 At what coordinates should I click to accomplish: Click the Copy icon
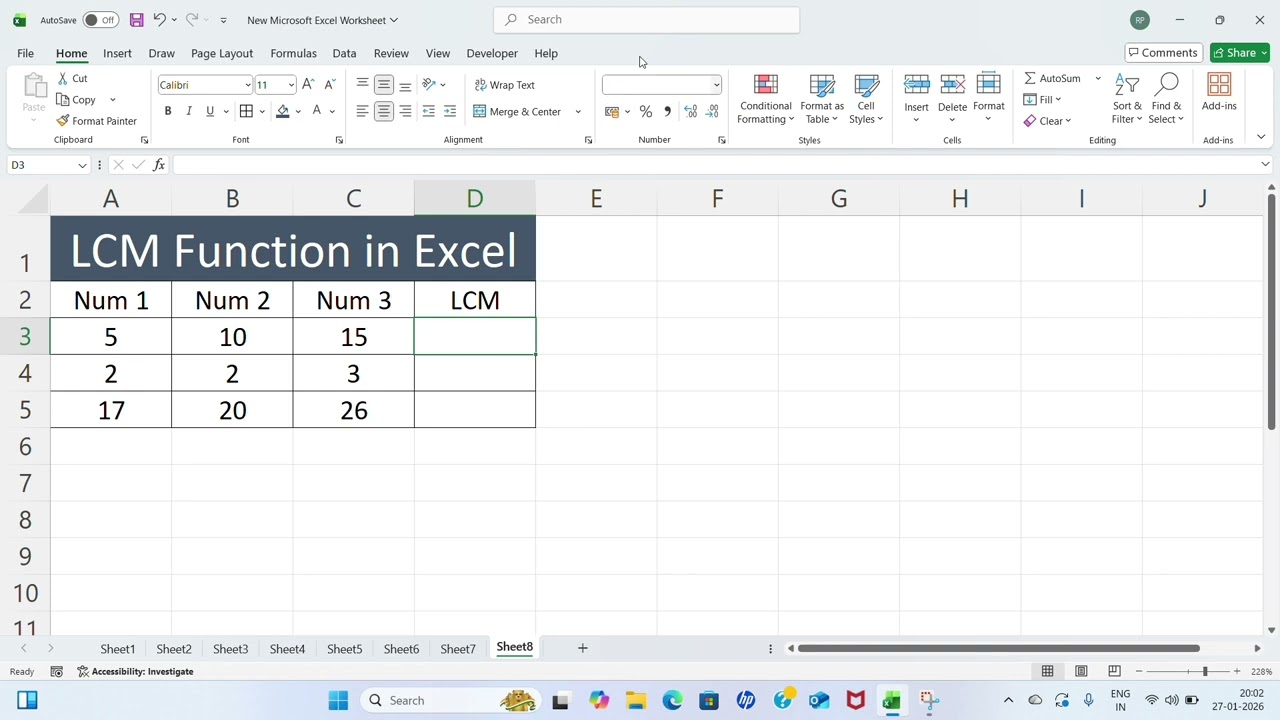[63, 100]
